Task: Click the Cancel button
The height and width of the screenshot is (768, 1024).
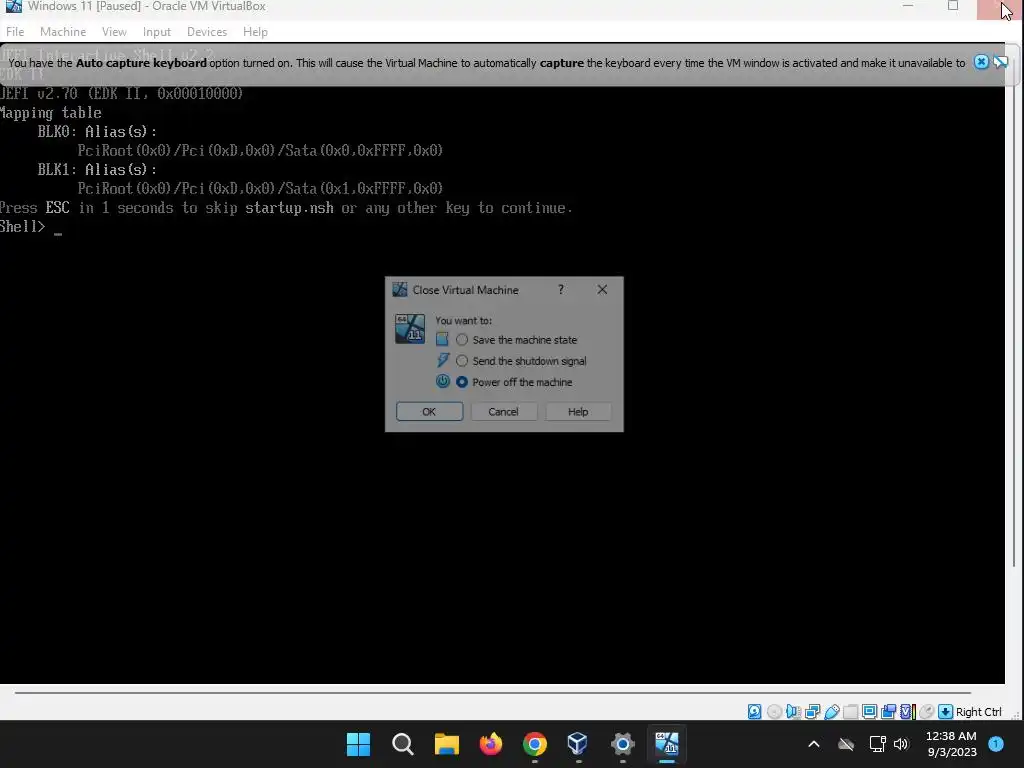Action: [504, 411]
